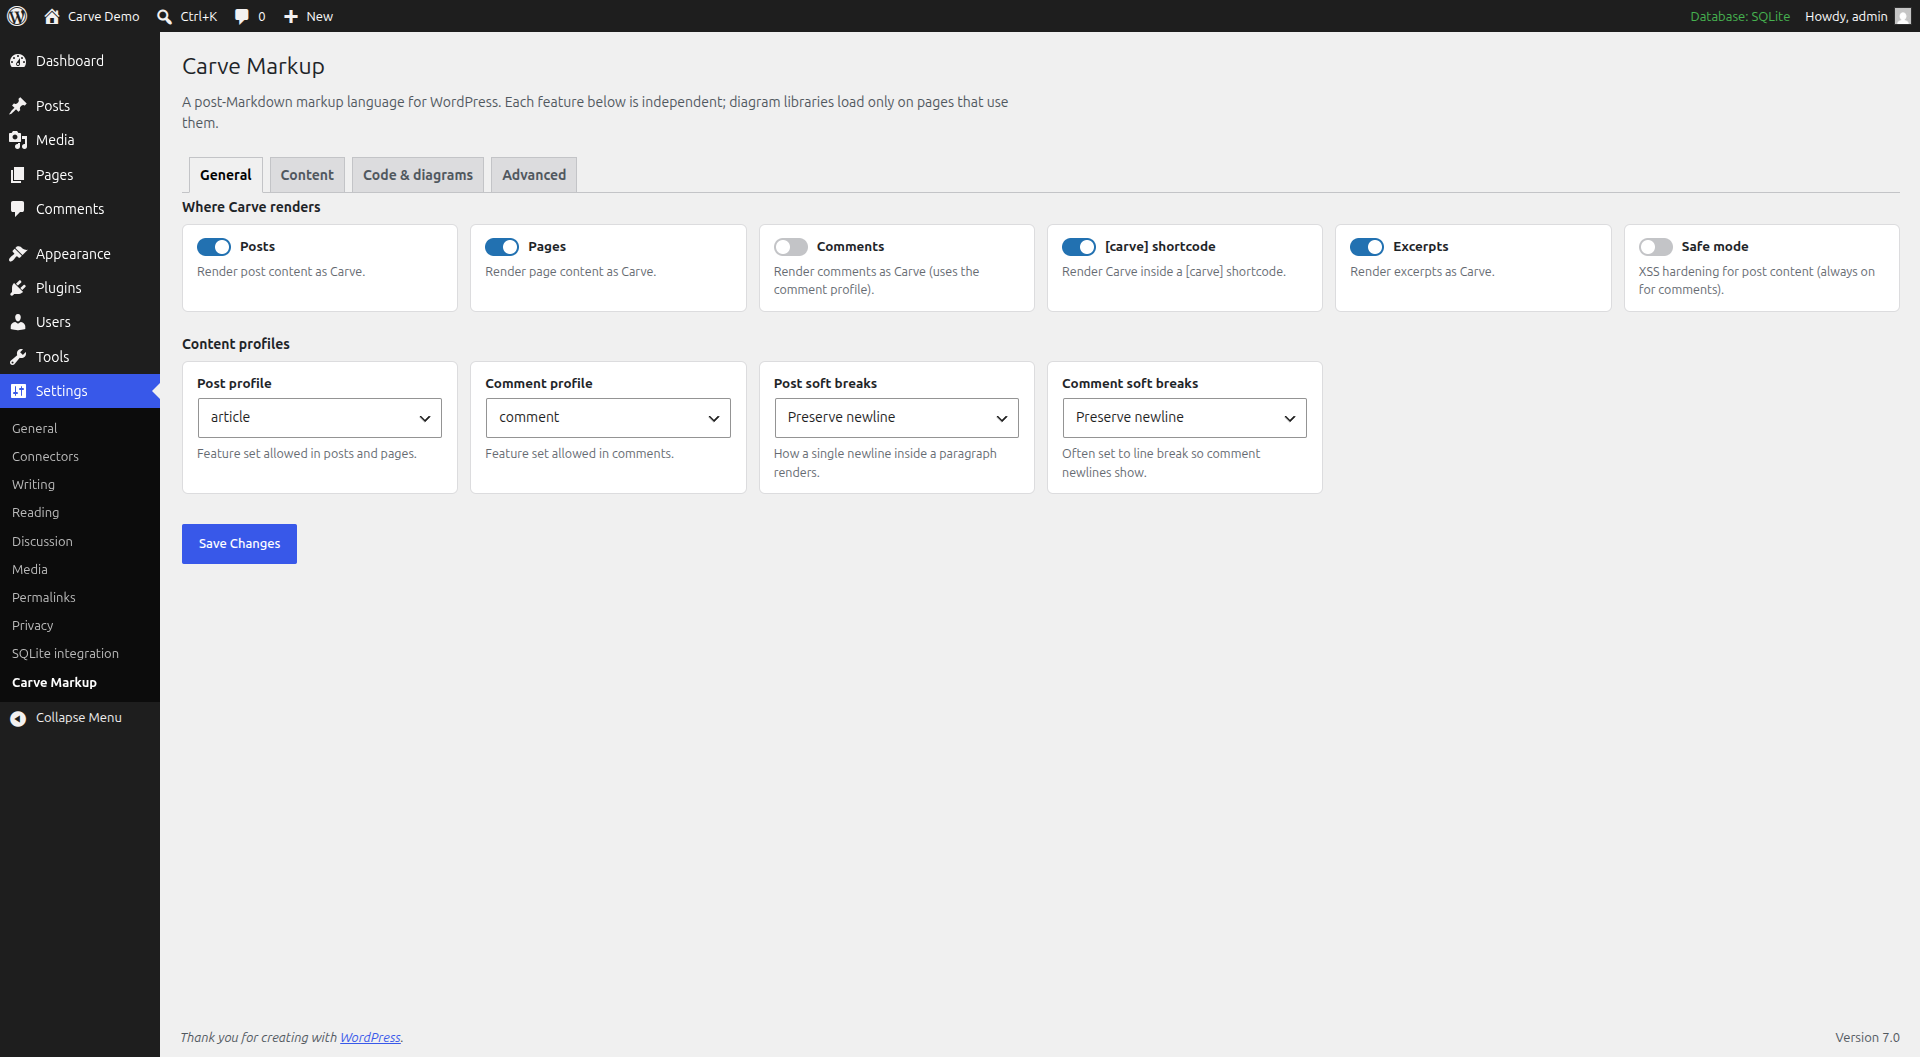Image resolution: width=1920 pixels, height=1057 pixels.
Task: Open the Comment profile dropdown
Action: click(x=608, y=418)
